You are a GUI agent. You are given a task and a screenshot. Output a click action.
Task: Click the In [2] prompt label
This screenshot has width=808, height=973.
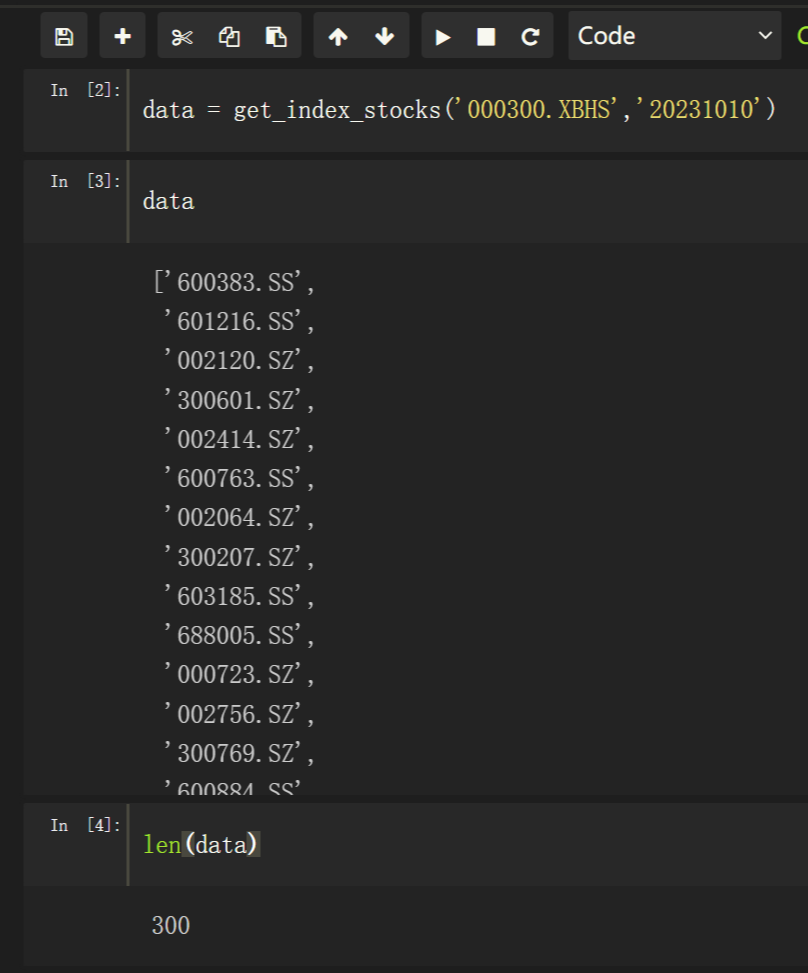(85, 91)
